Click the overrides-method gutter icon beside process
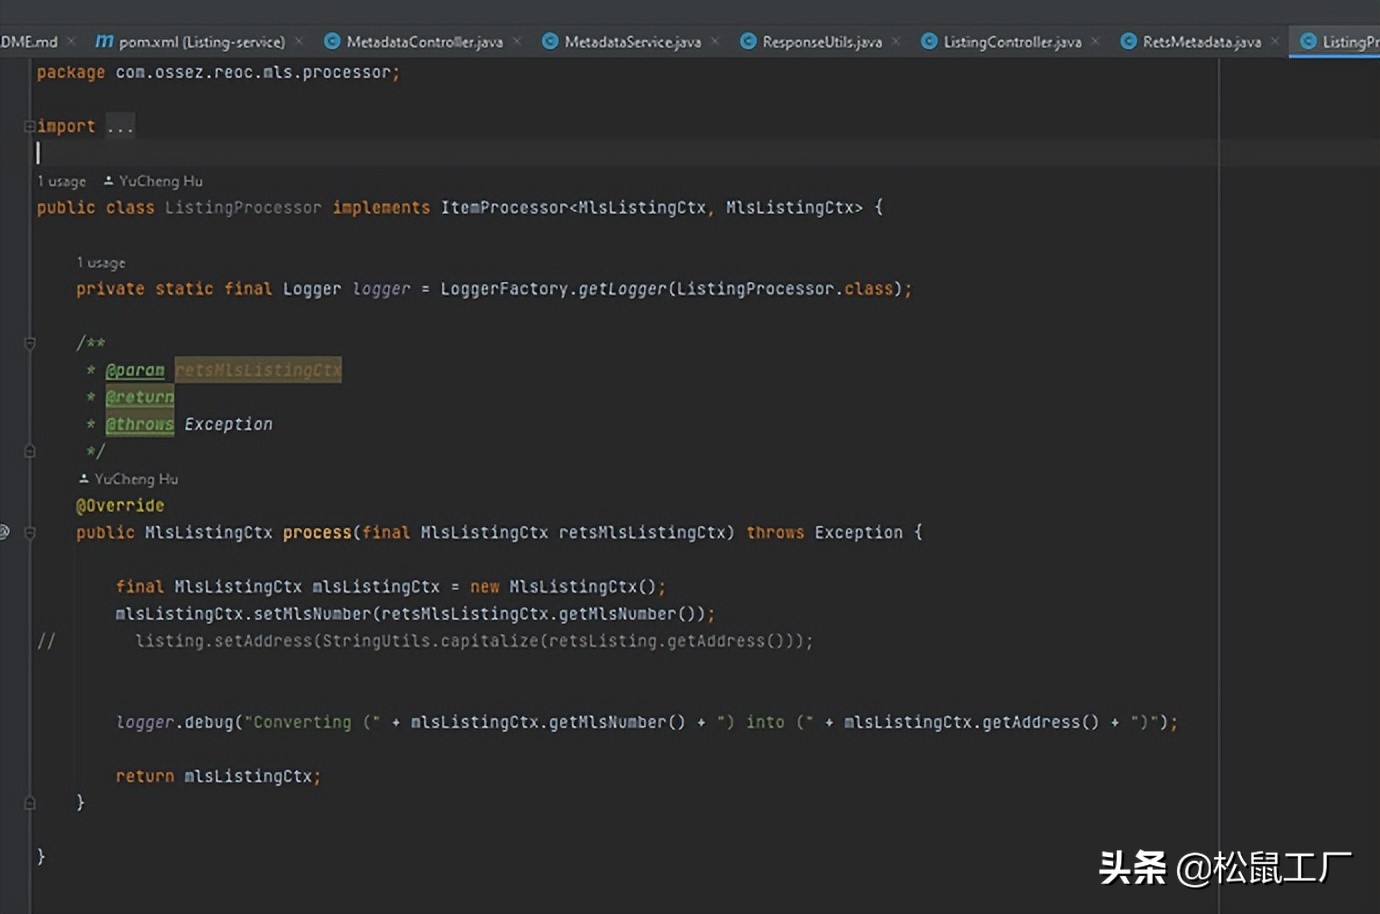The image size is (1380, 914). coord(4,532)
